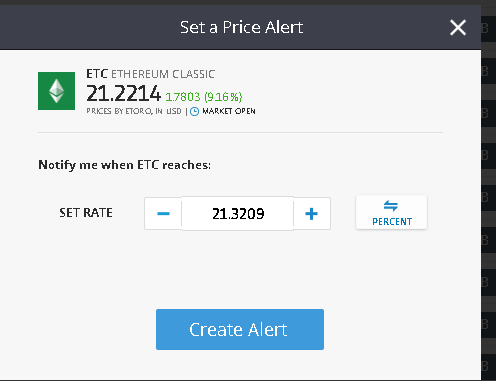Screen dimensions: 496x381
Task: Close the Set a Price Alert dialog
Action: (x=458, y=27)
